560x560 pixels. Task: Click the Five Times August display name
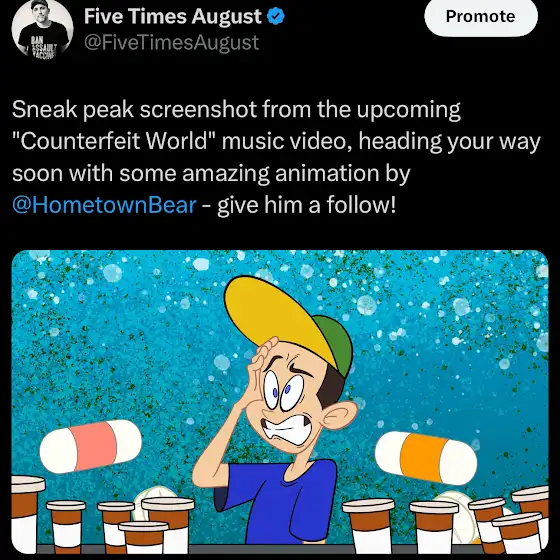click(x=173, y=16)
